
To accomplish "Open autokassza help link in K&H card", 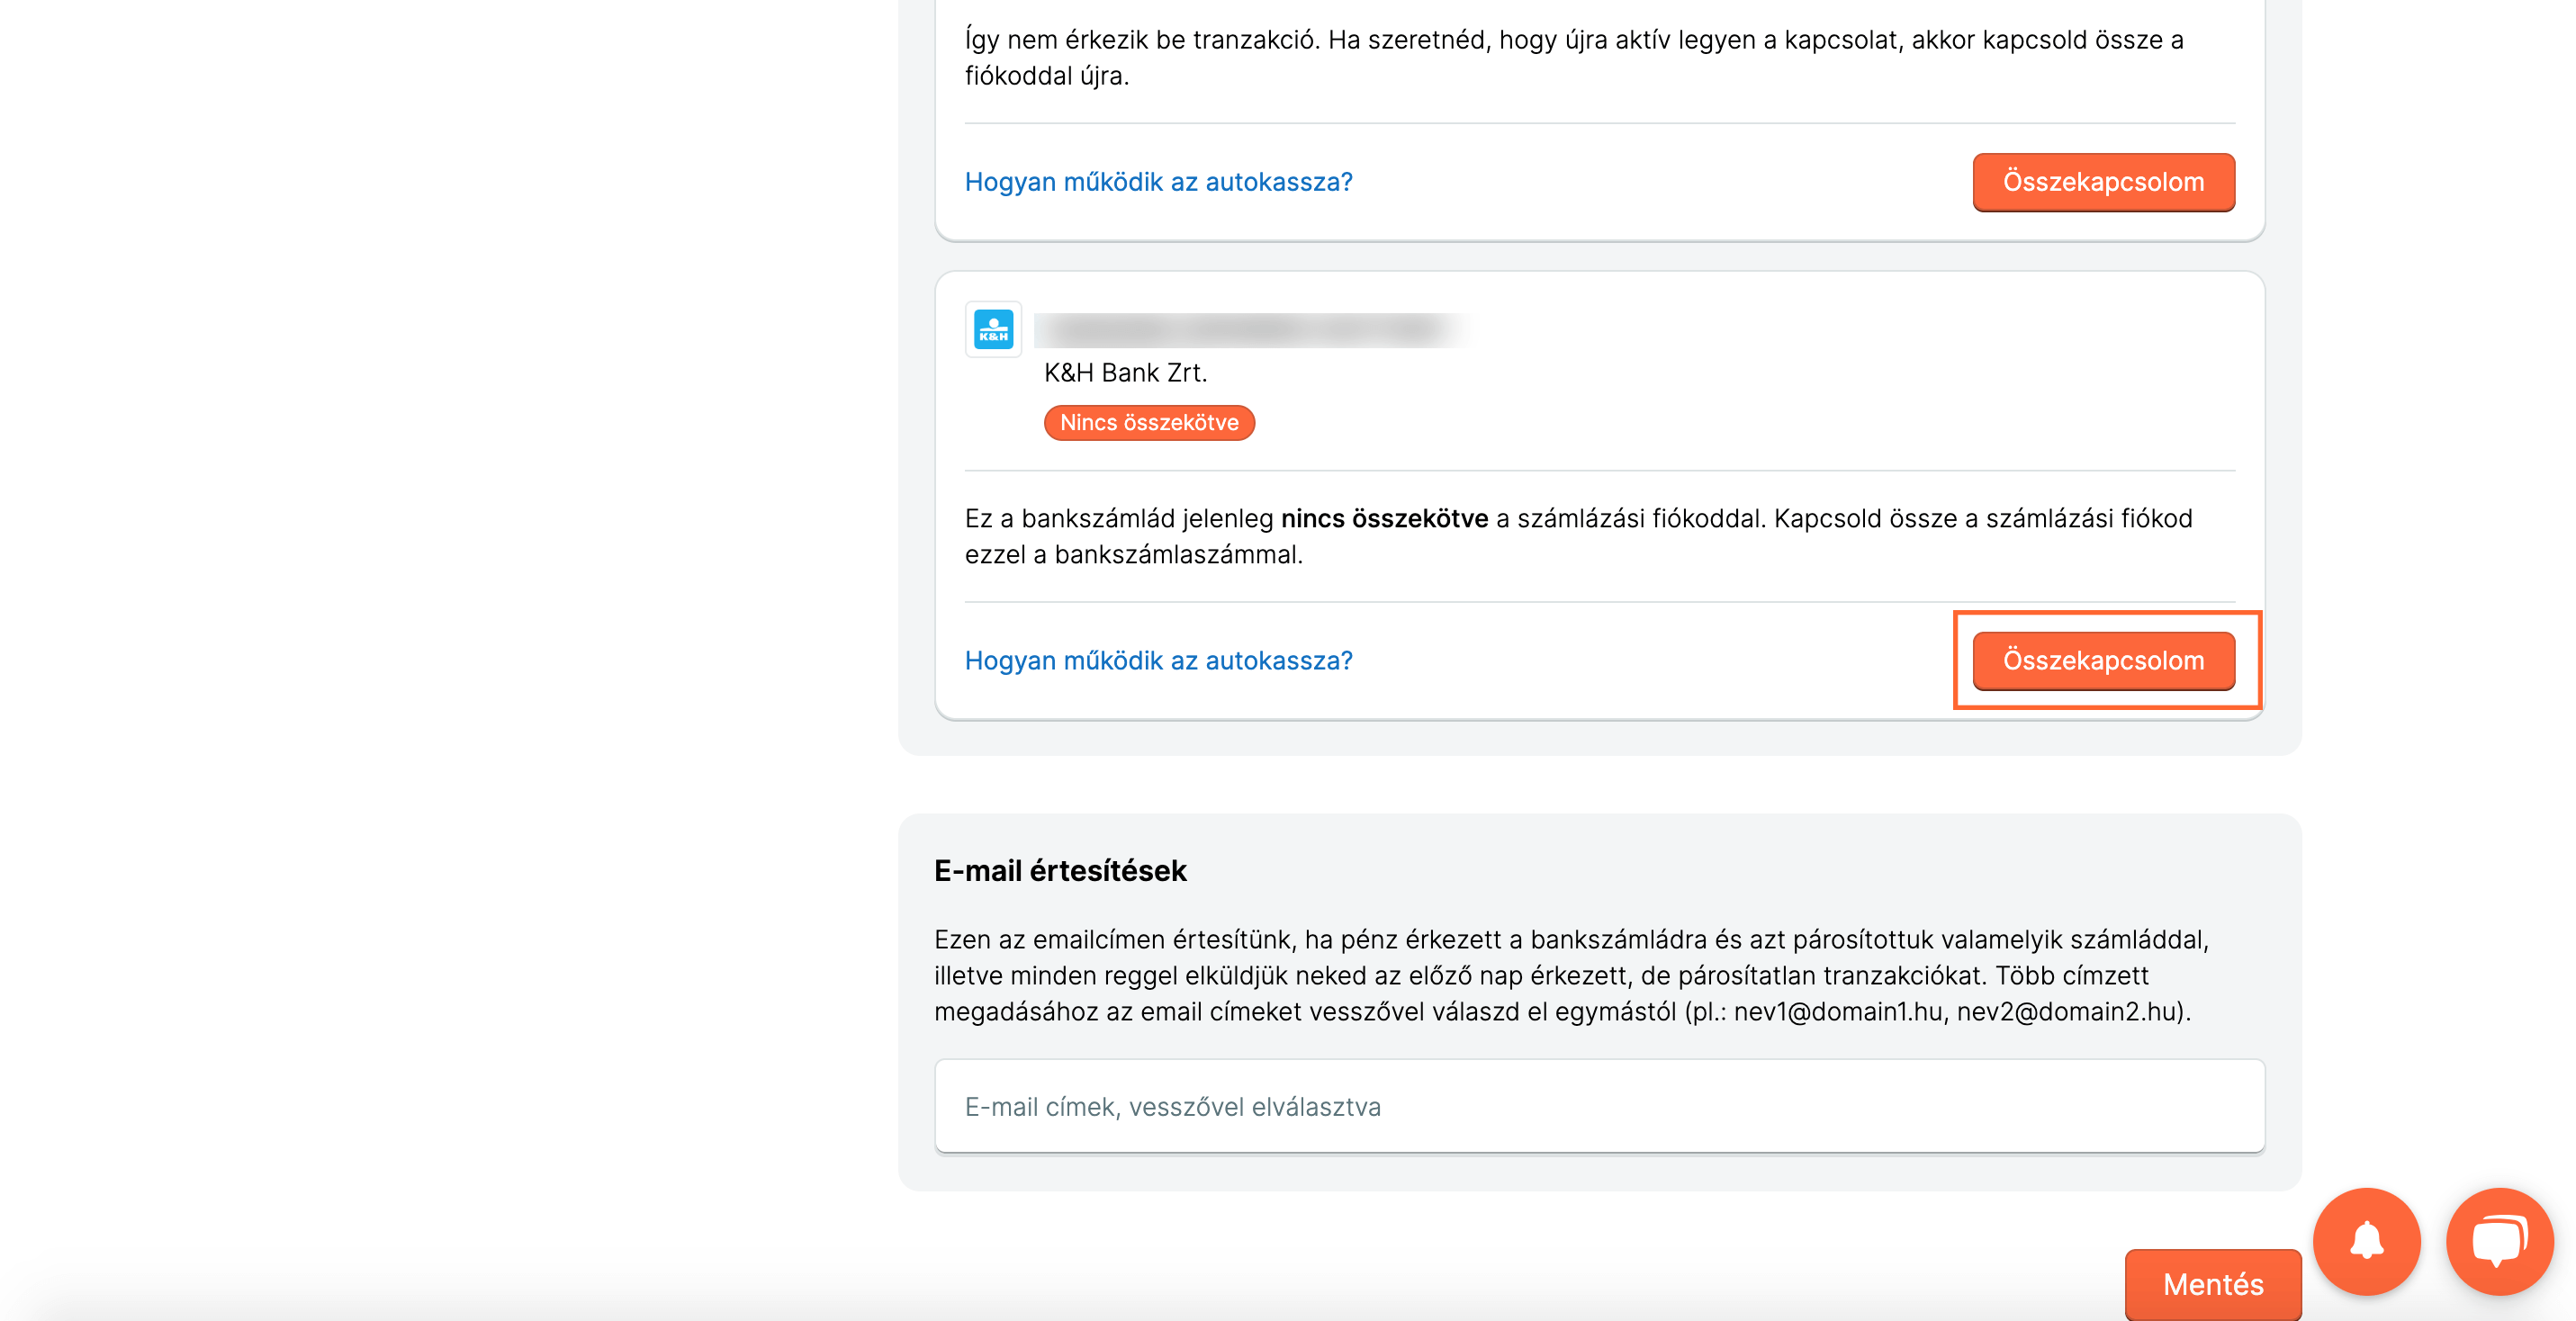I will pyautogui.click(x=1158, y=660).
